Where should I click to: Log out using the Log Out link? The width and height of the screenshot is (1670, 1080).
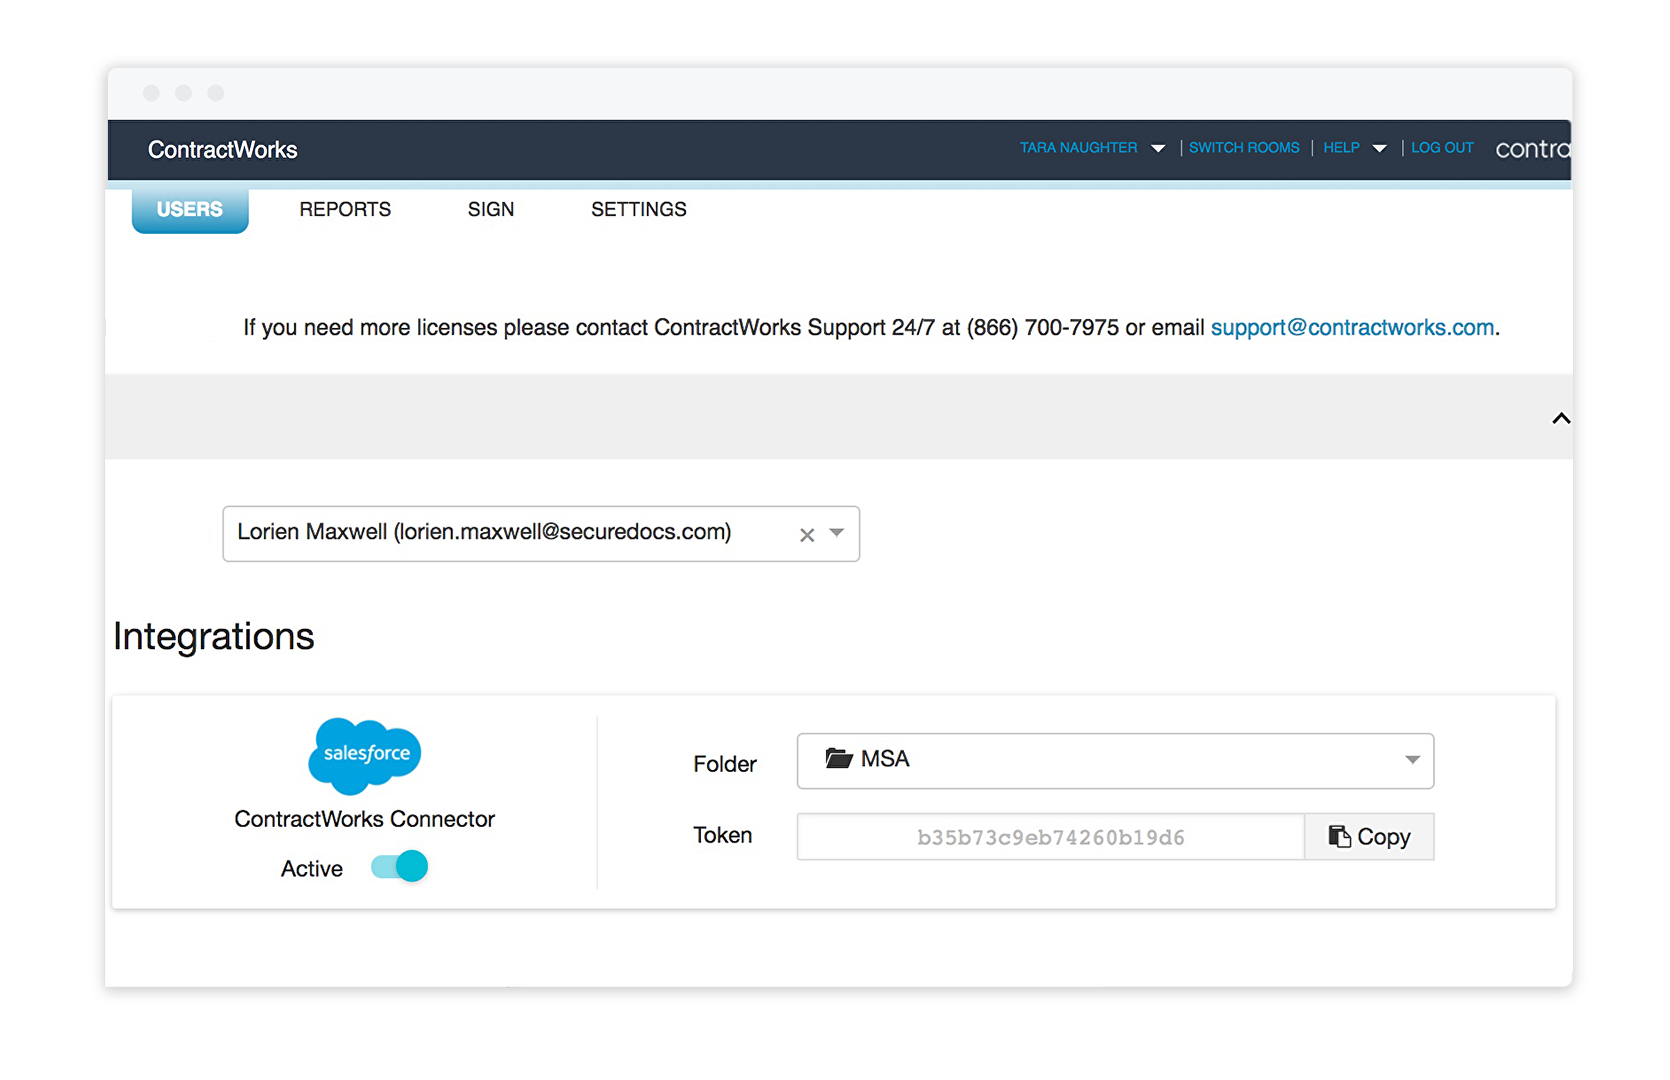[x=1442, y=148]
